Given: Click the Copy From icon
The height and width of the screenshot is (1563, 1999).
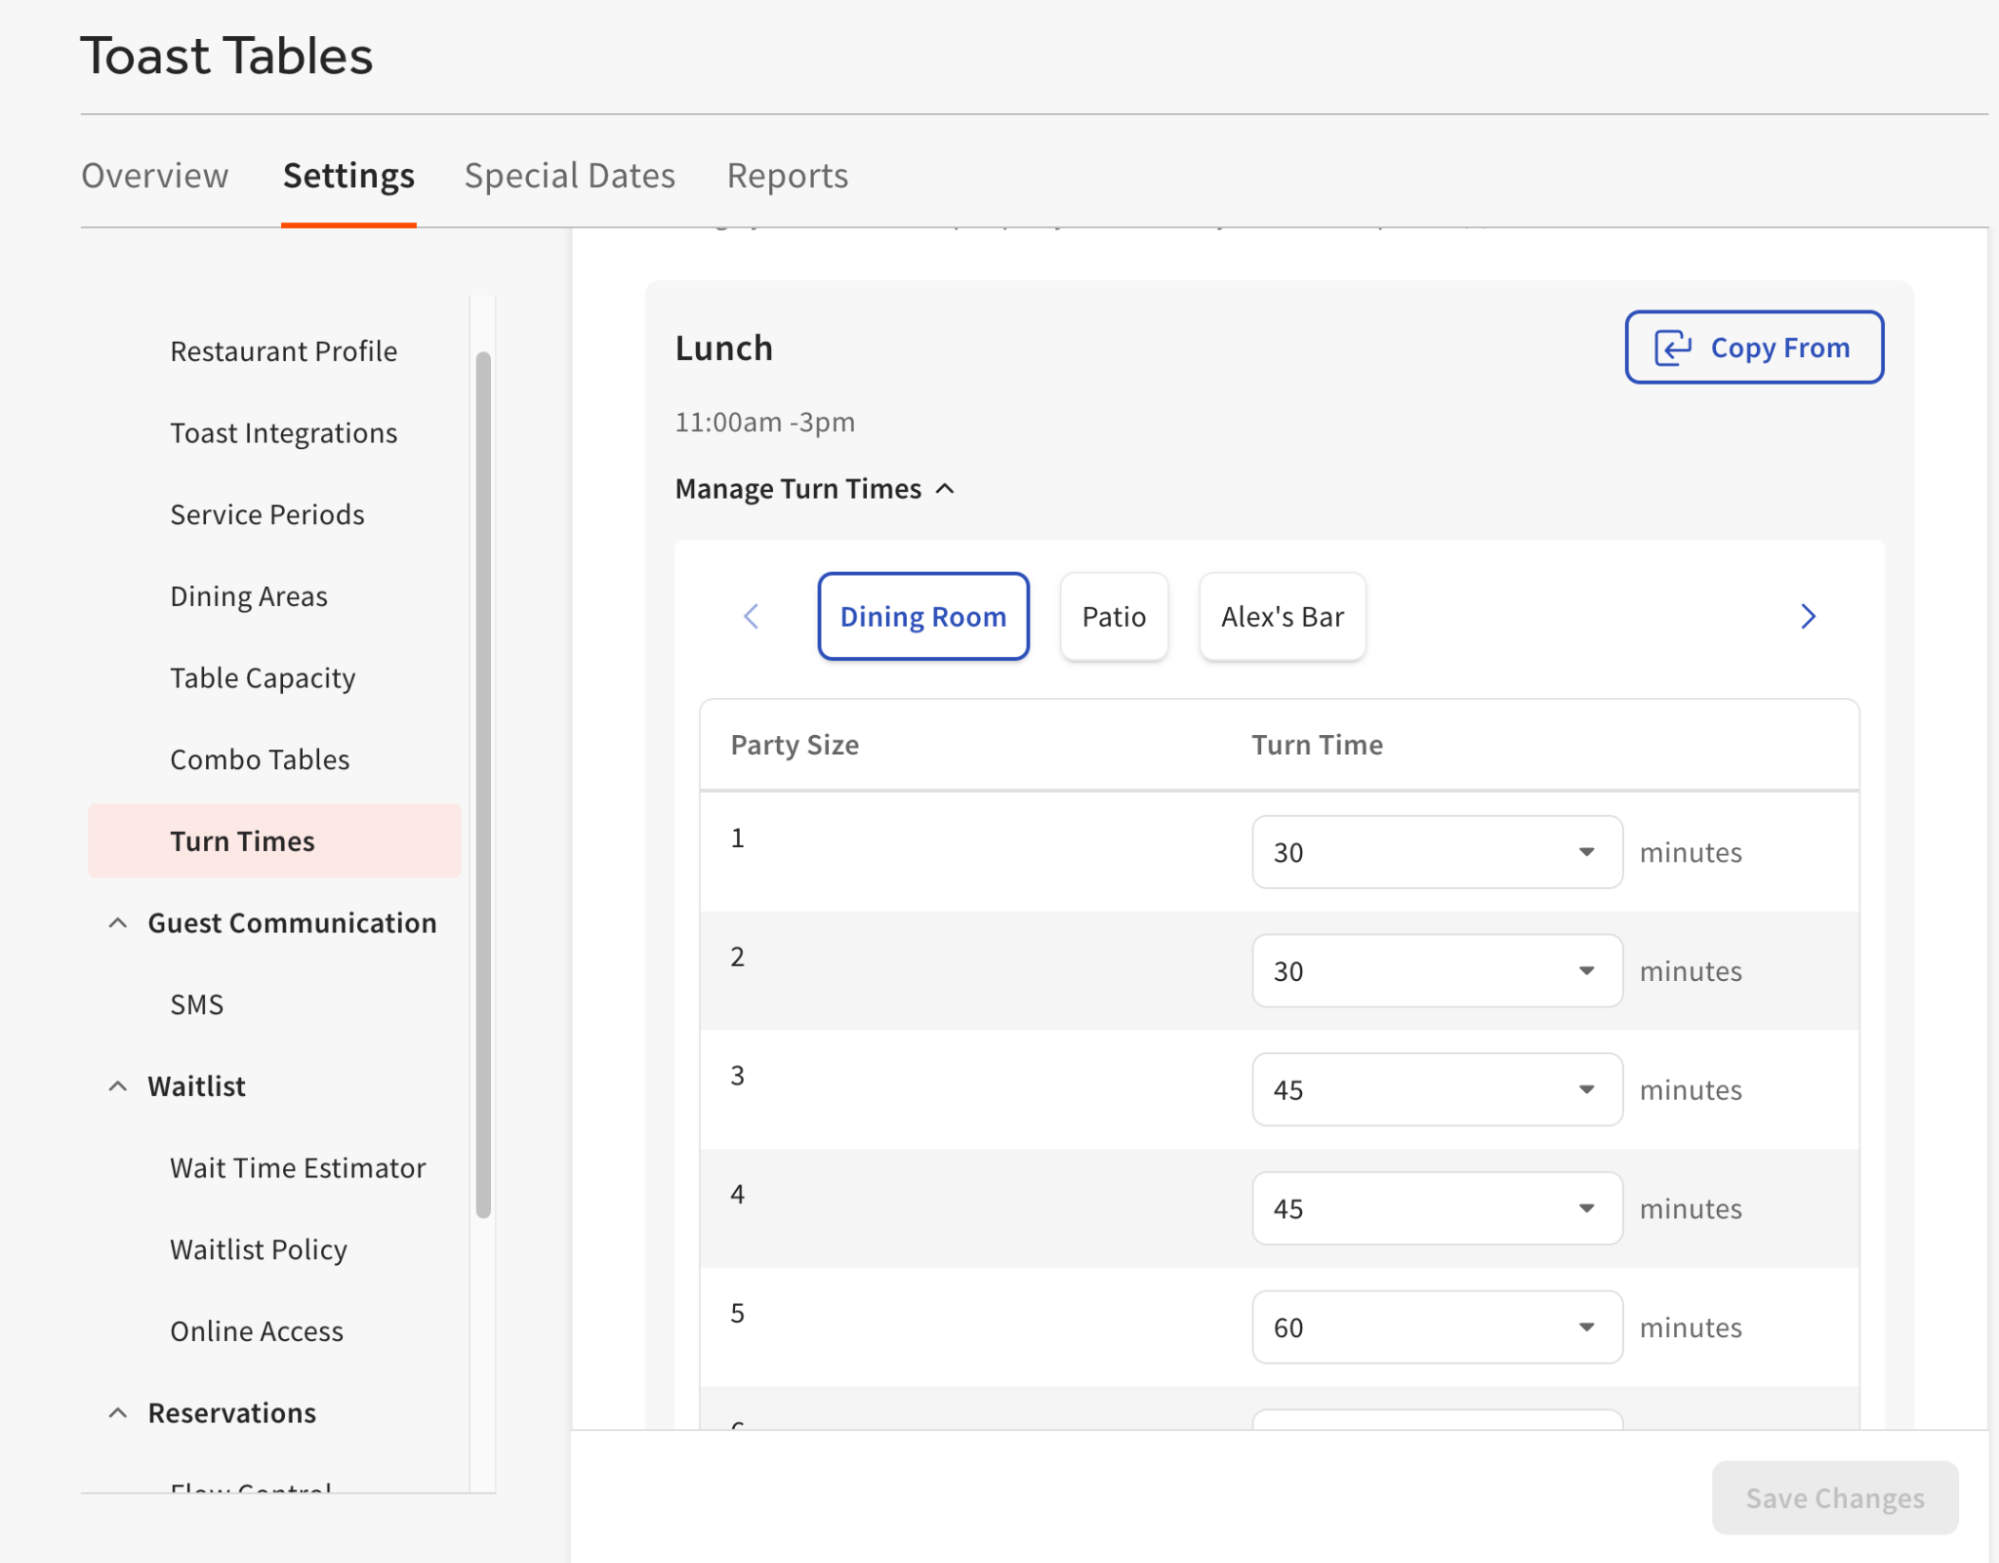Looking at the screenshot, I should [x=1673, y=347].
